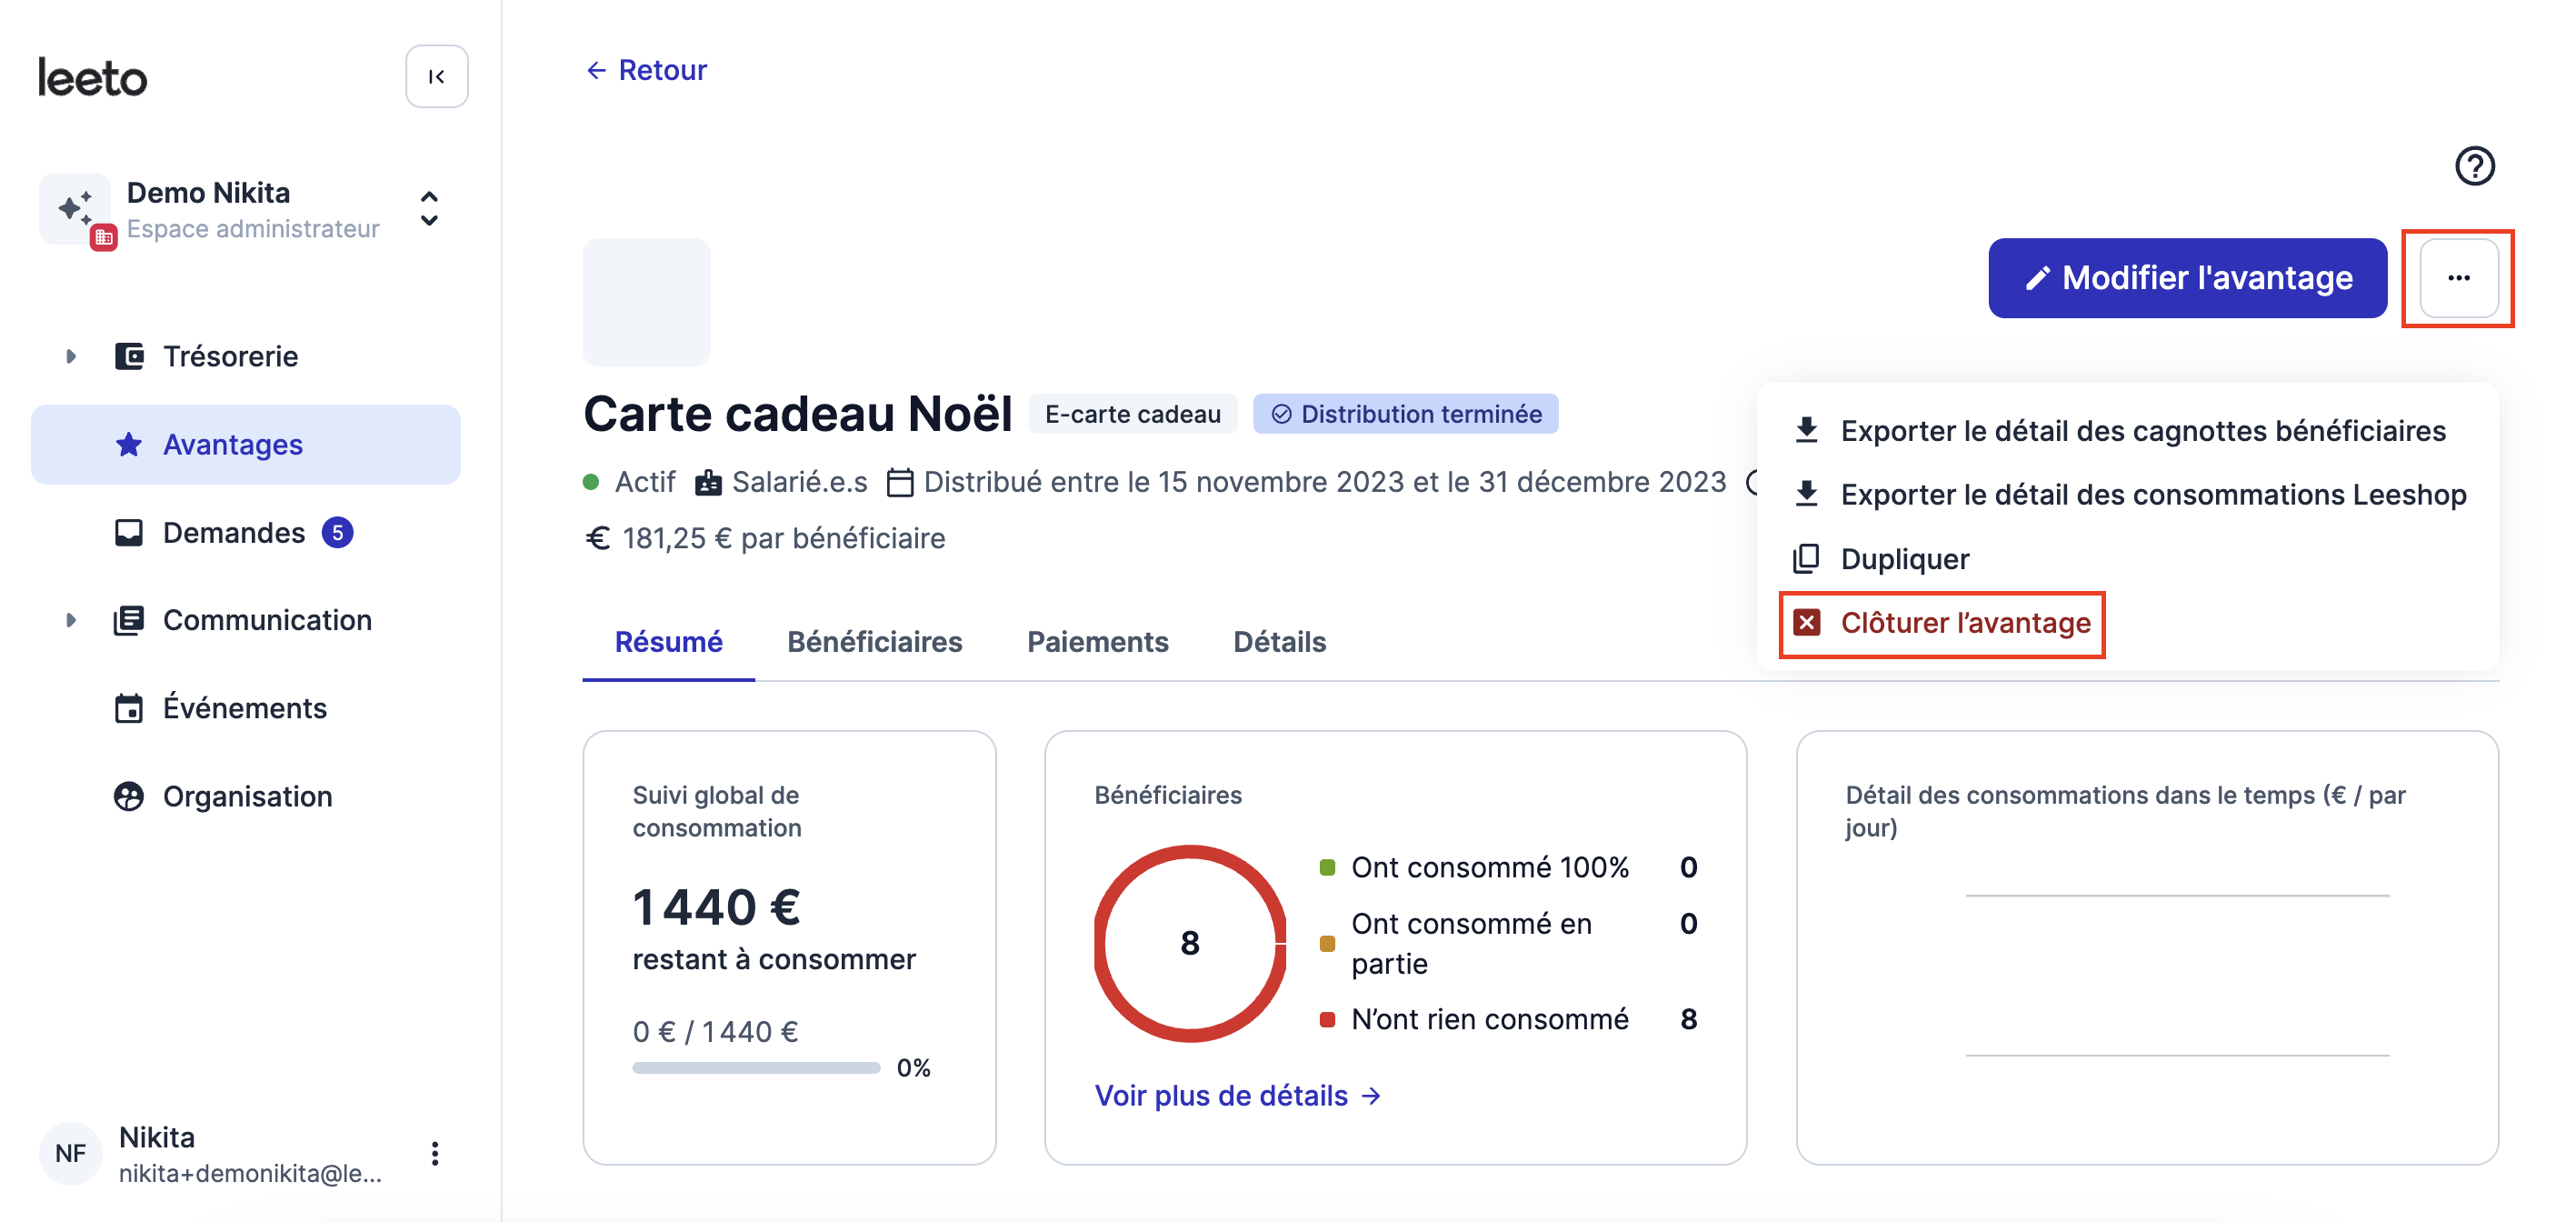Choose Exporter le détail des cagnottes bénéficiaires
The height and width of the screenshot is (1222, 2576).
[x=2126, y=430]
